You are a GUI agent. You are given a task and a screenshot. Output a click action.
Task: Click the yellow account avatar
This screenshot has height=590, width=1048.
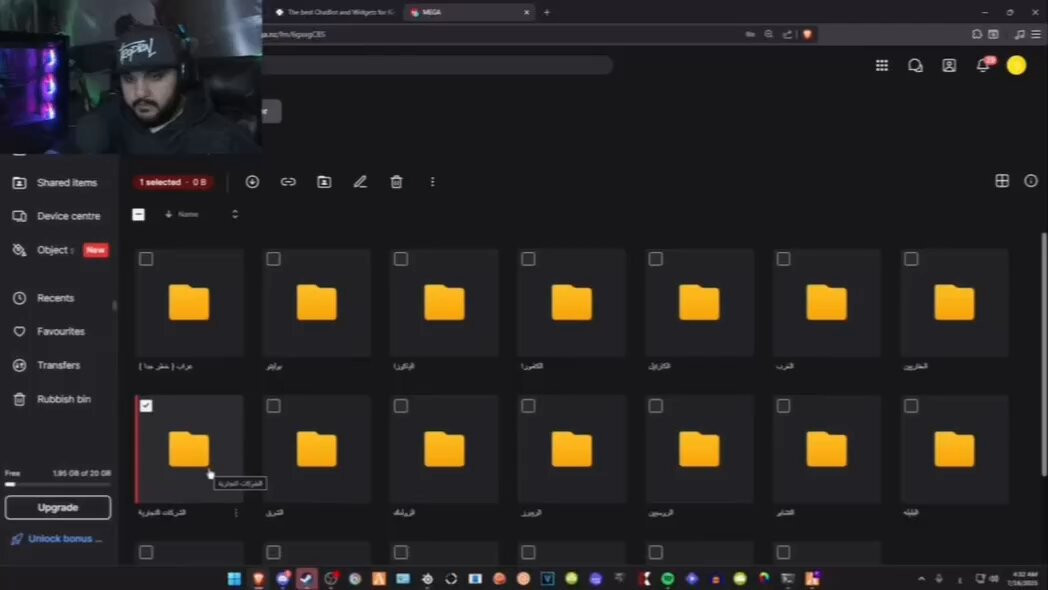[1017, 65]
